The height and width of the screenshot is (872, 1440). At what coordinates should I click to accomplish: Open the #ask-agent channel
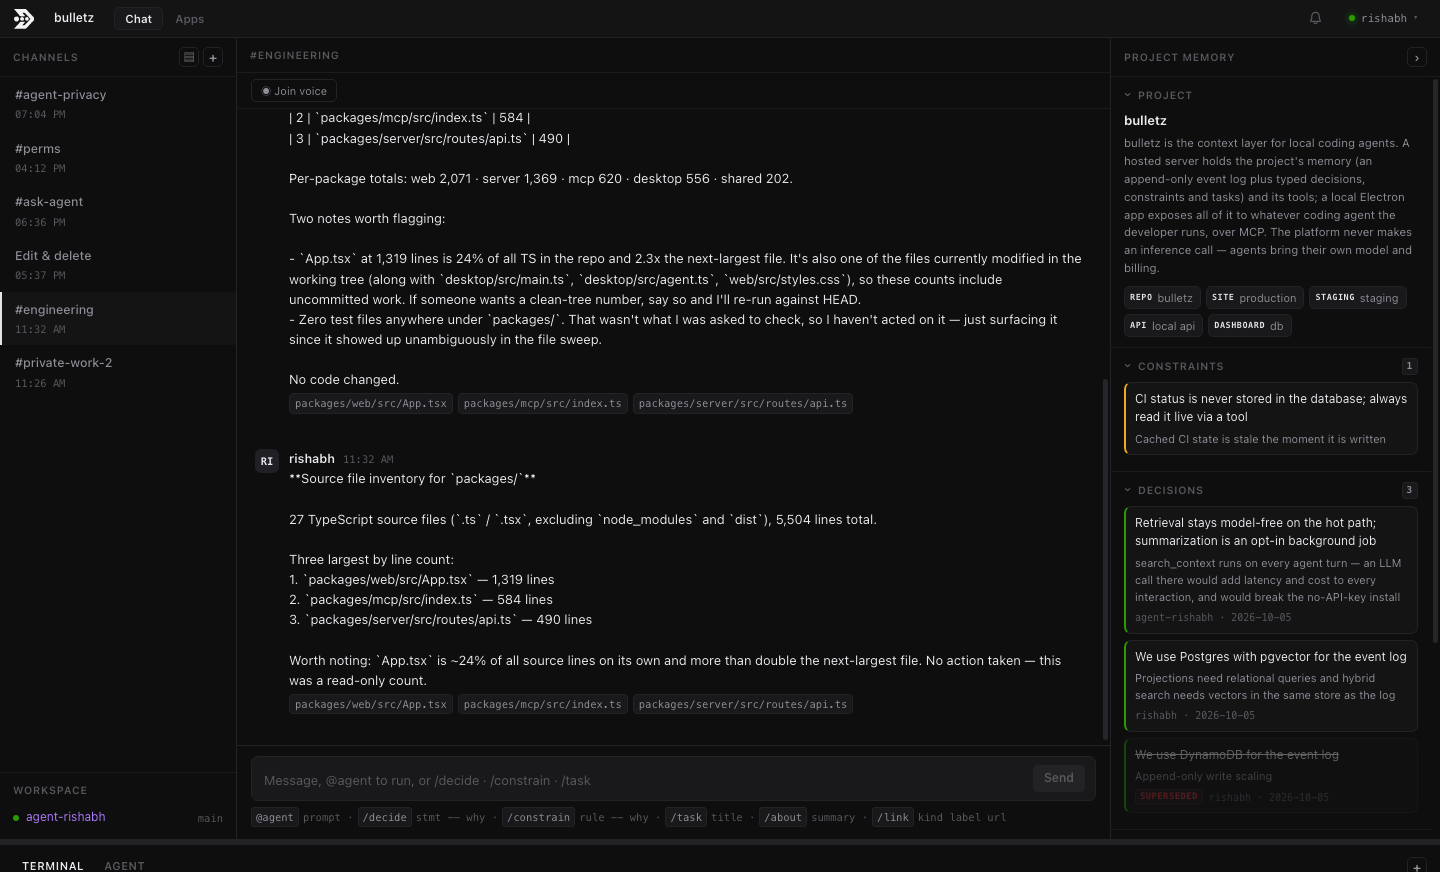(x=118, y=211)
